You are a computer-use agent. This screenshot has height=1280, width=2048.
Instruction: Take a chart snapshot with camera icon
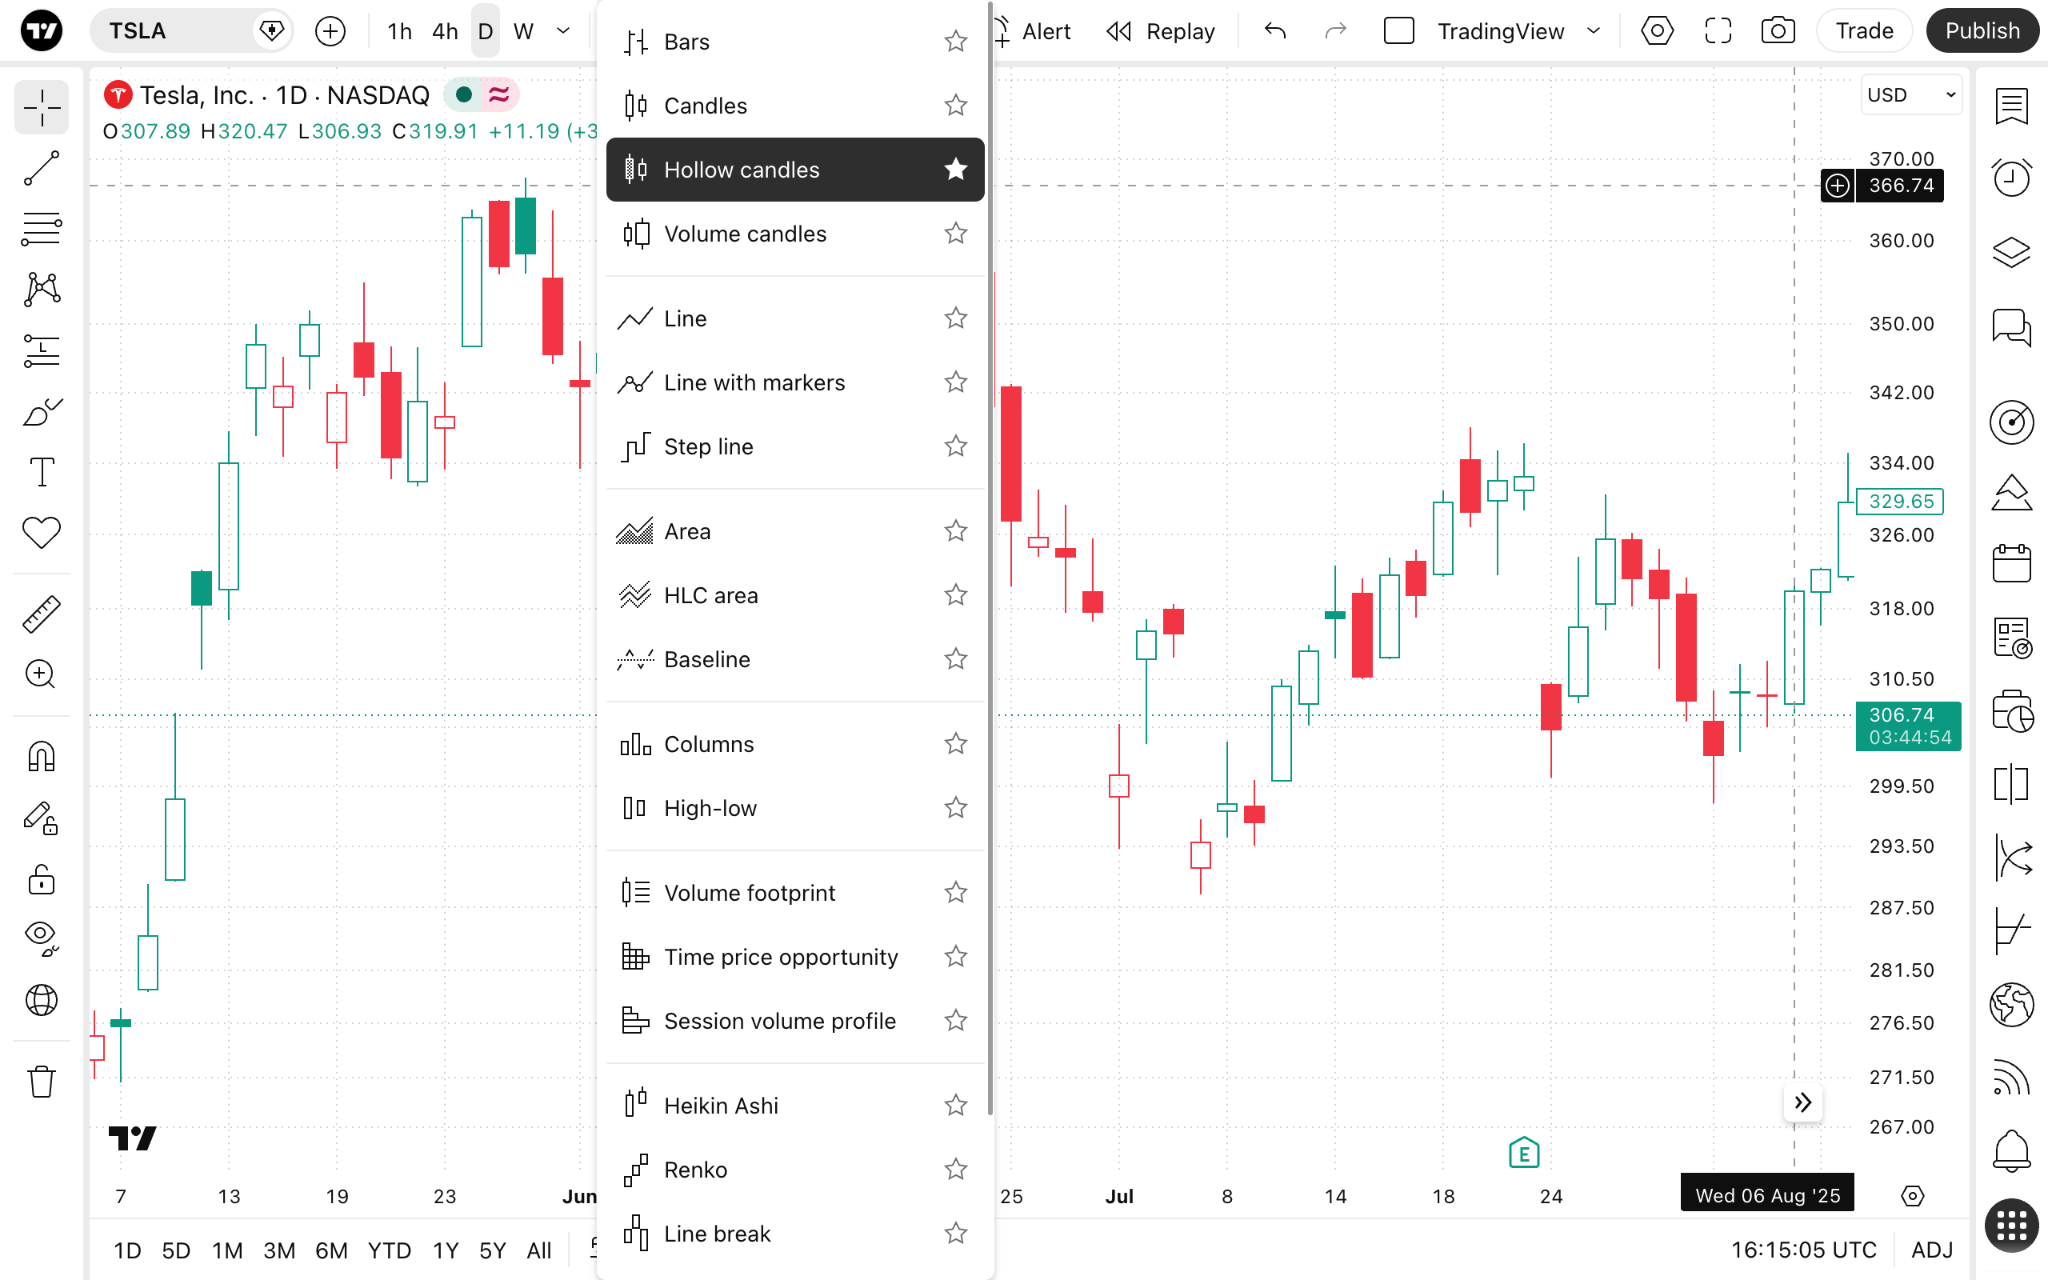1778,31
